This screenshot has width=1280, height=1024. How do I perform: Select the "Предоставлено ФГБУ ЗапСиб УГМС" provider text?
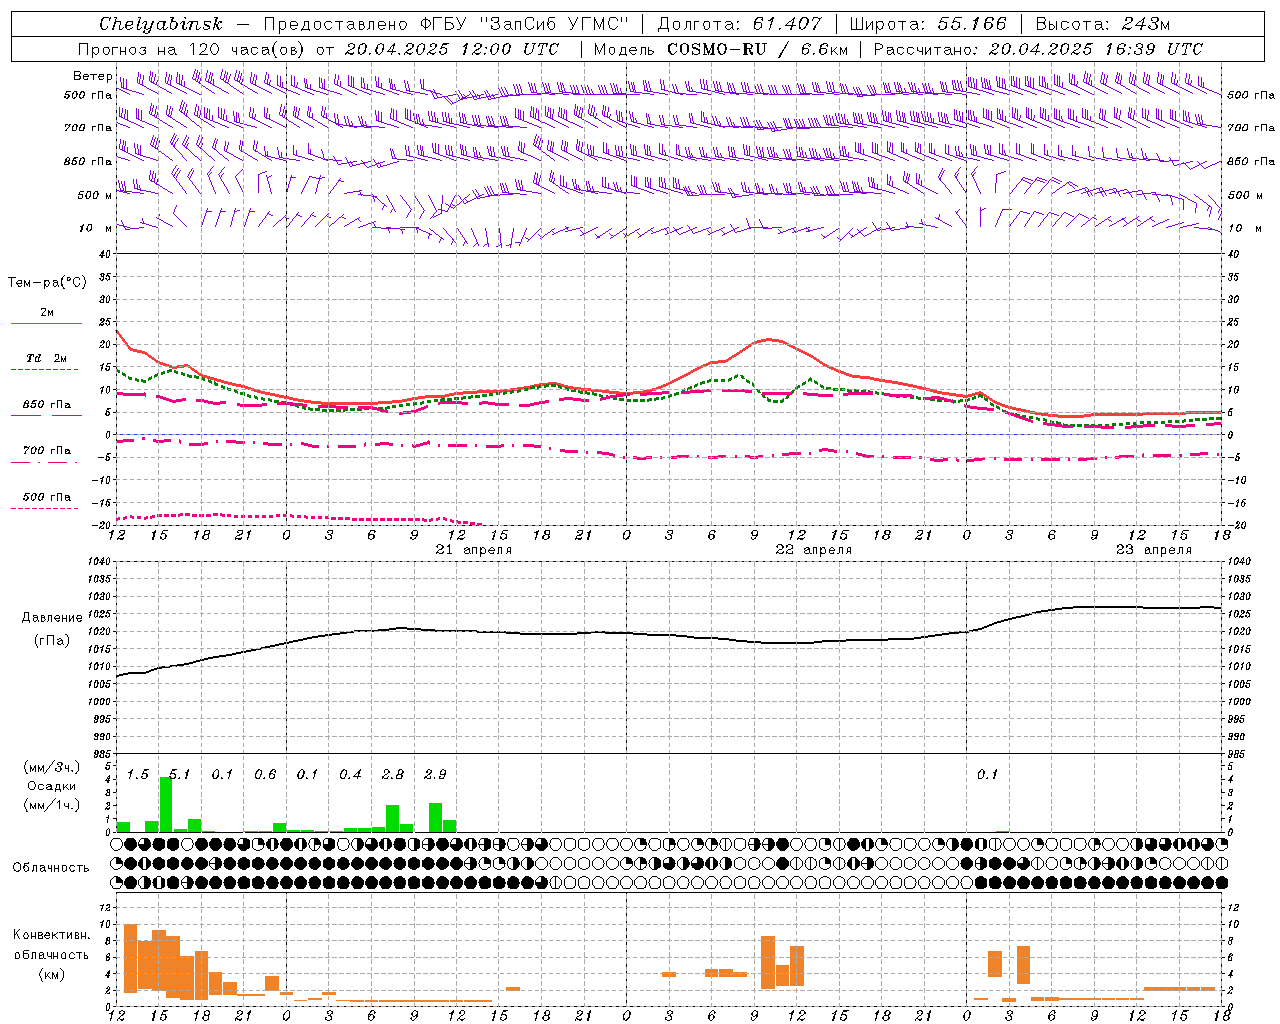coord(446,24)
